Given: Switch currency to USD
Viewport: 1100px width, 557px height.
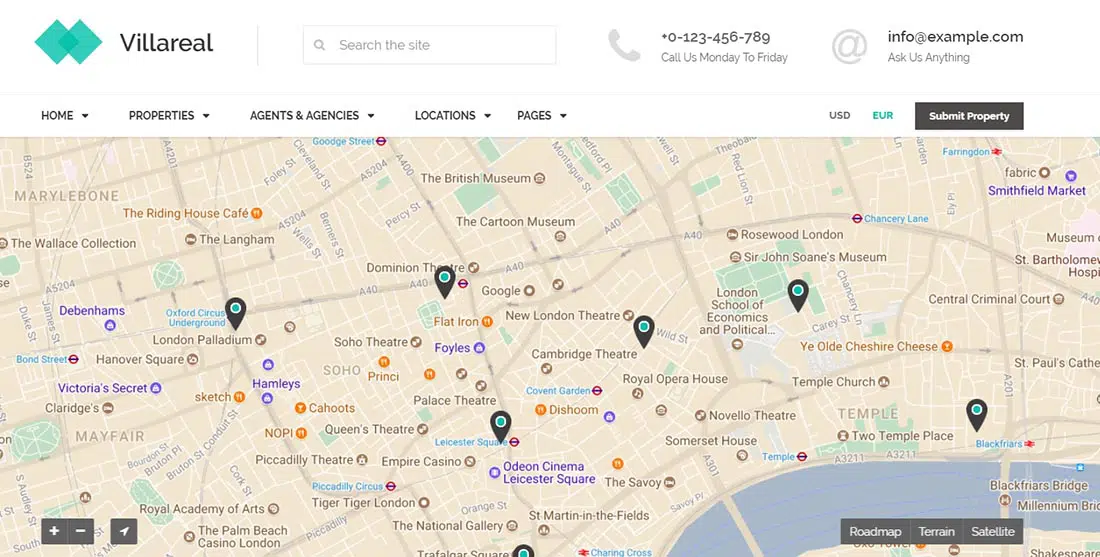Looking at the screenshot, I should pos(839,116).
